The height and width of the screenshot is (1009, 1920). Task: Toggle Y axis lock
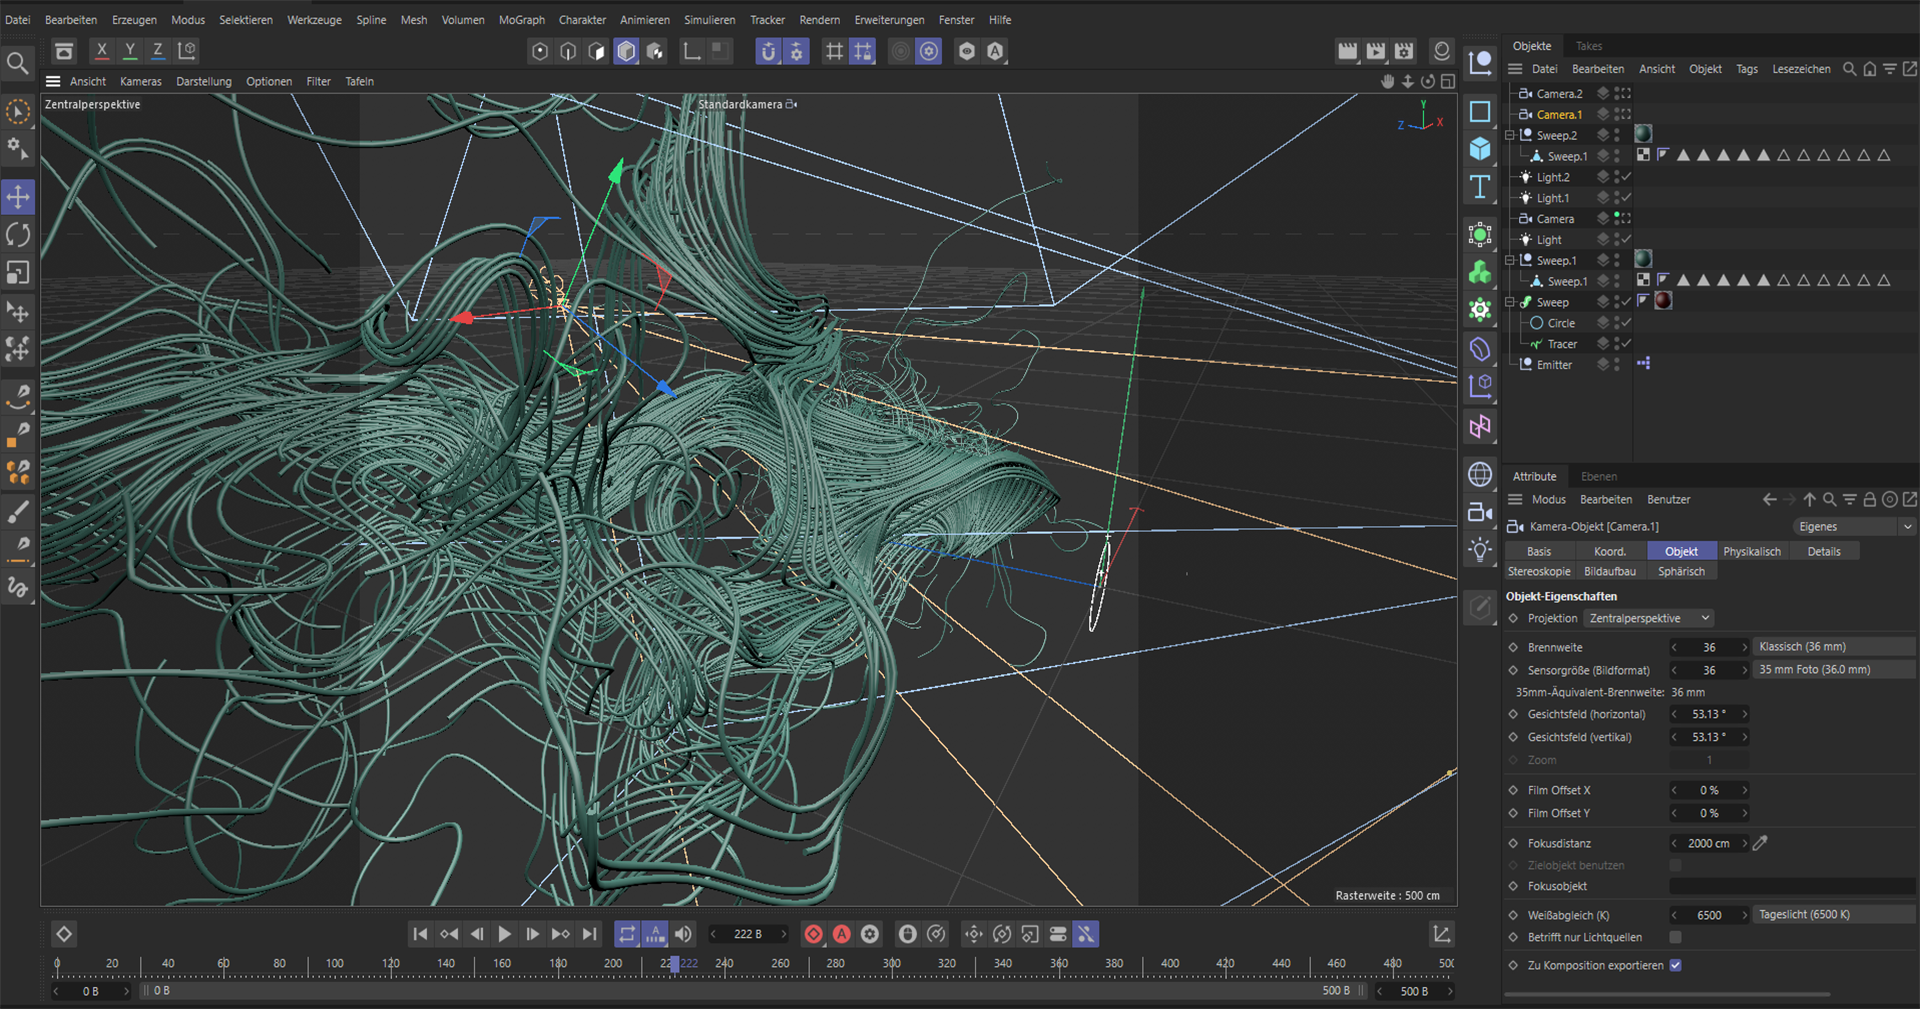129,51
